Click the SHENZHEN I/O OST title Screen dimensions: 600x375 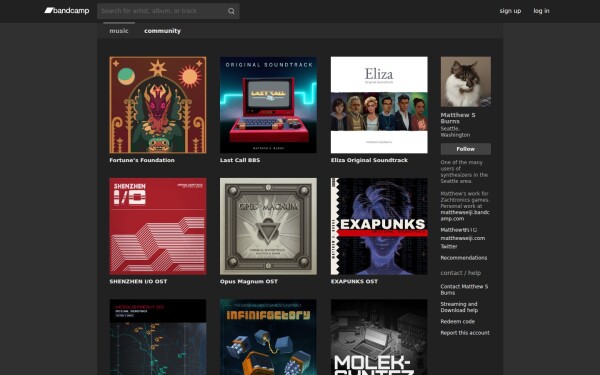pos(138,281)
